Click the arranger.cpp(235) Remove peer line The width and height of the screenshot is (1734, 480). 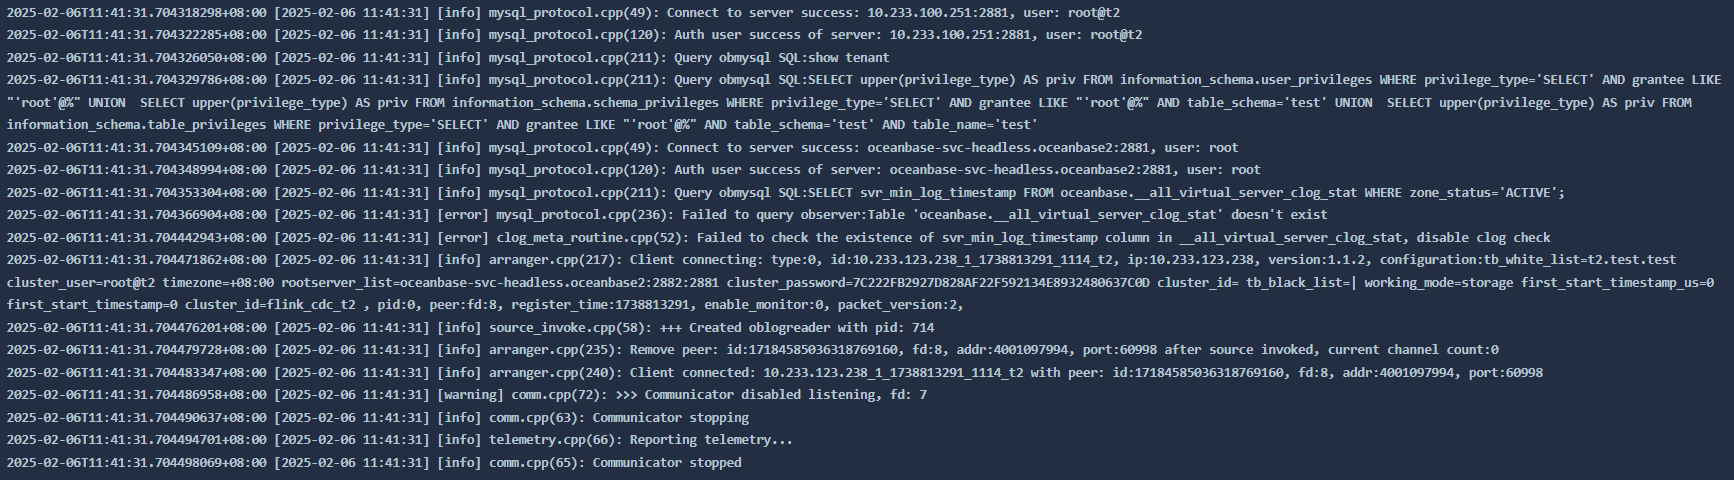click(x=752, y=350)
